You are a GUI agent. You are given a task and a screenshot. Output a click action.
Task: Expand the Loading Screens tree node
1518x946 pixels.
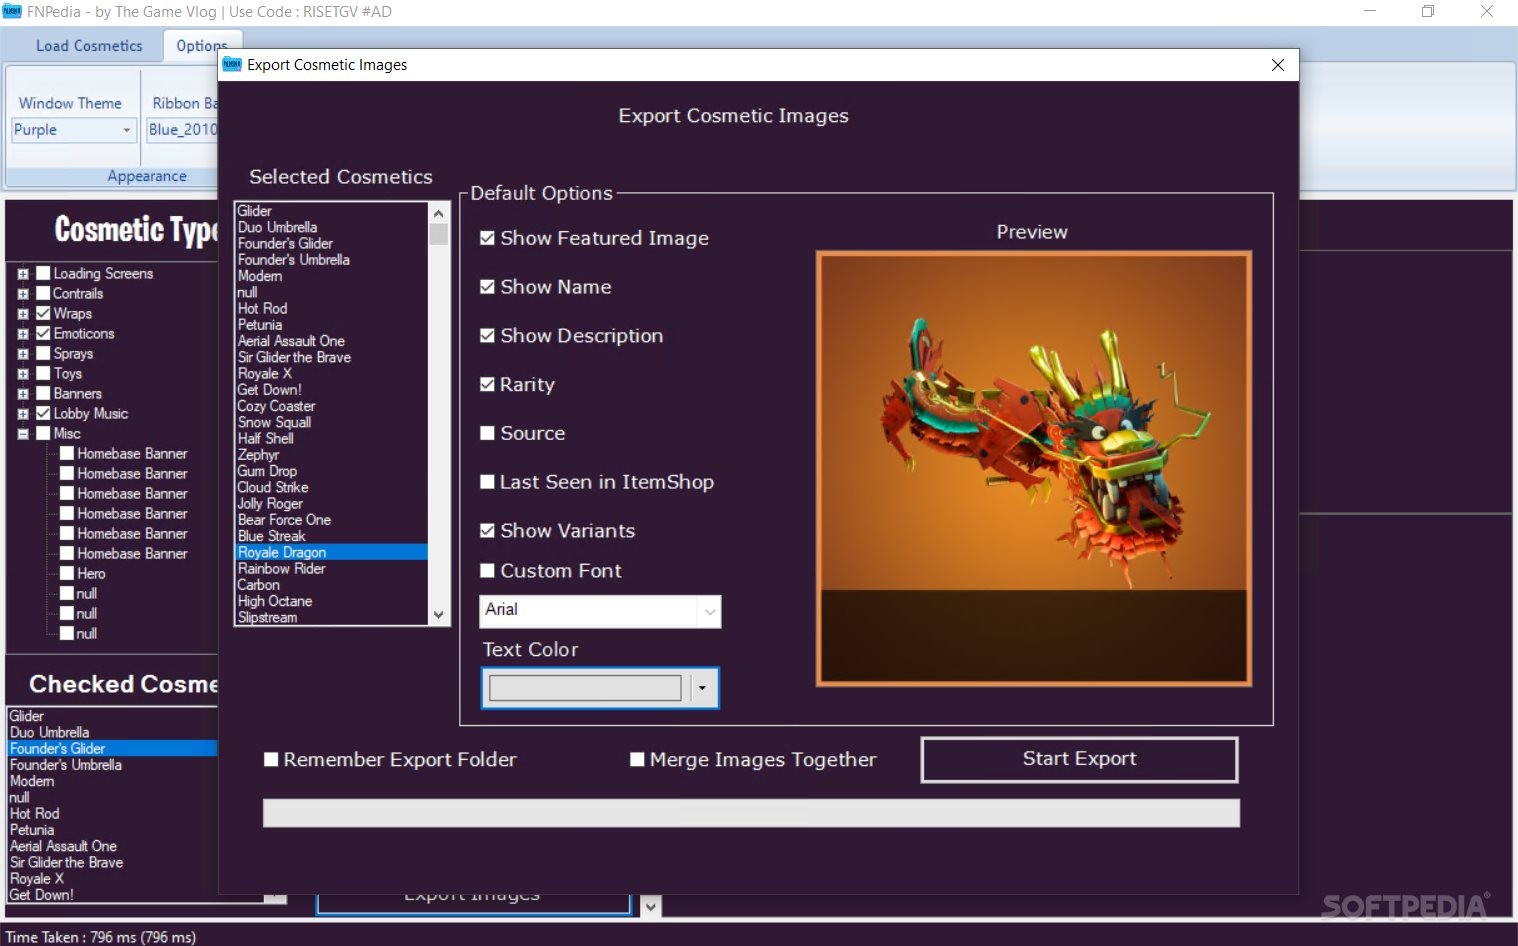[23, 274]
